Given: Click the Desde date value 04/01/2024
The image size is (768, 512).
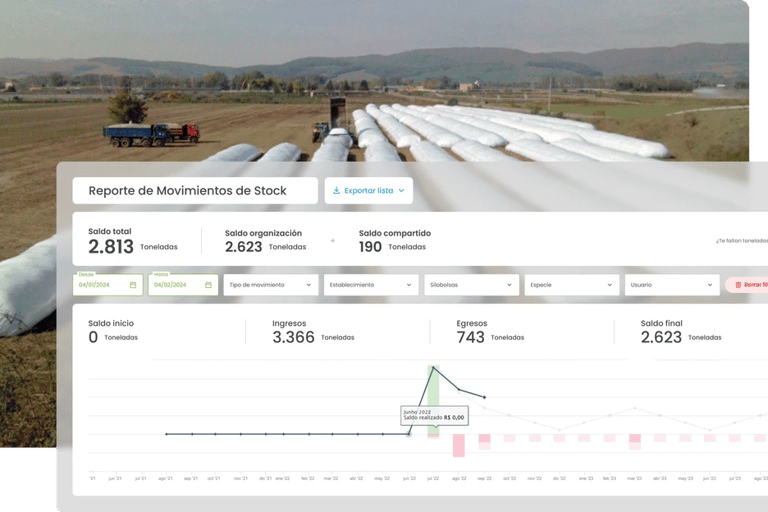Looking at the screenshot, I should click(94, 285).
